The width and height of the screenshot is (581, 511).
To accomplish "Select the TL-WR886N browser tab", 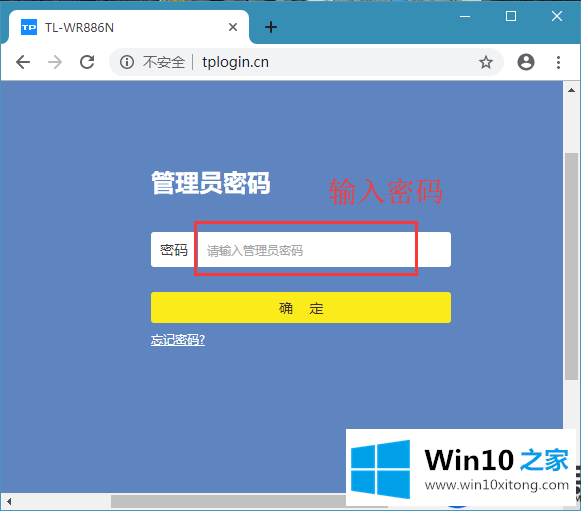I will tap(129, 27).
